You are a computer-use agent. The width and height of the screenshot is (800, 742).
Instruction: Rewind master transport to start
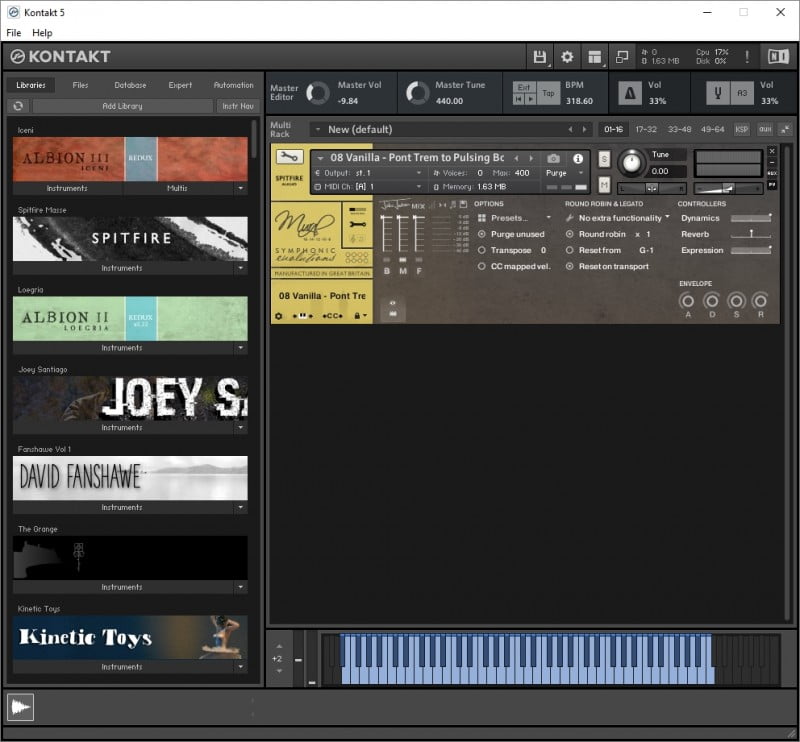click(x=518, y=99)
